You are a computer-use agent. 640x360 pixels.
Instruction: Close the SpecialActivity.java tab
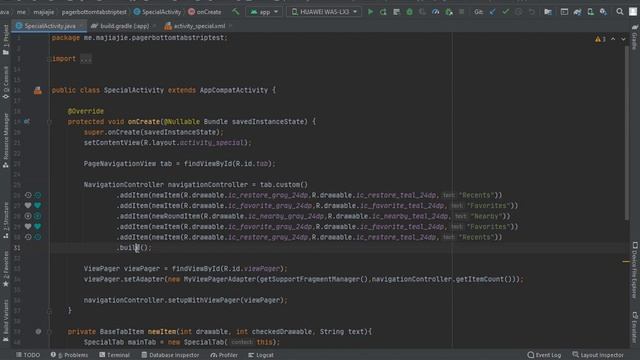click(81, 26)
